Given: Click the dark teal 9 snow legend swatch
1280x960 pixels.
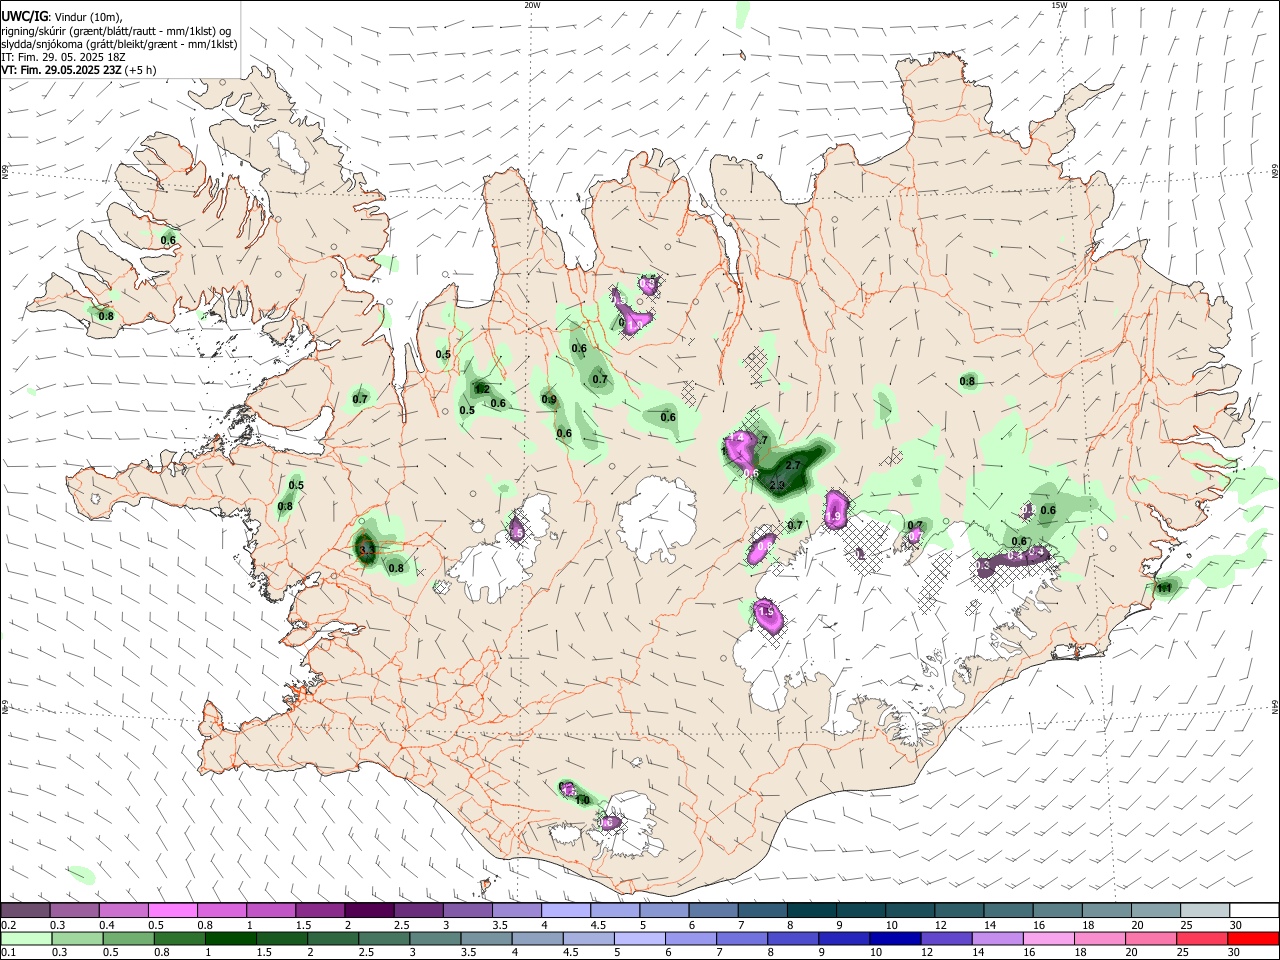Looking at the screenshot, I should point(862,910).
